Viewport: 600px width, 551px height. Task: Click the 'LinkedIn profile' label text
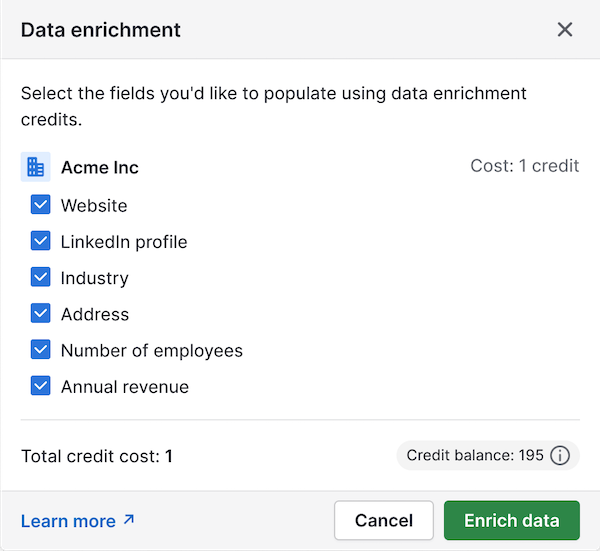click(124, 242)
